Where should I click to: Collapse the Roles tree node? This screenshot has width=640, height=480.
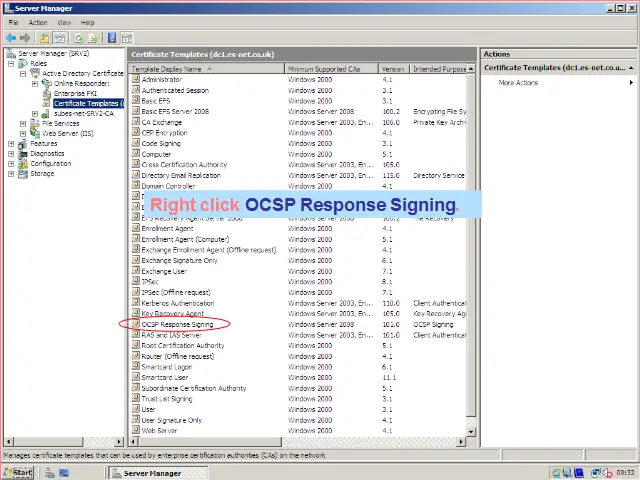point(11,64)
